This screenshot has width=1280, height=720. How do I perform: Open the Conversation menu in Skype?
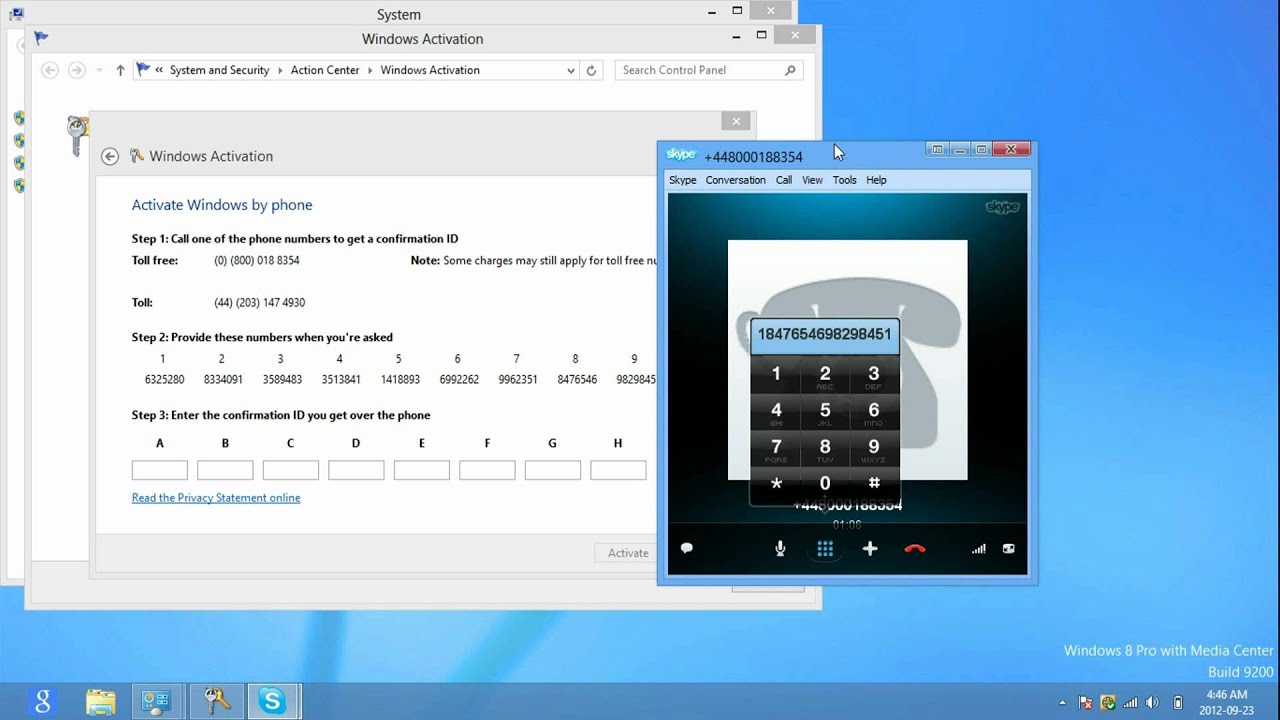(735, 180)
